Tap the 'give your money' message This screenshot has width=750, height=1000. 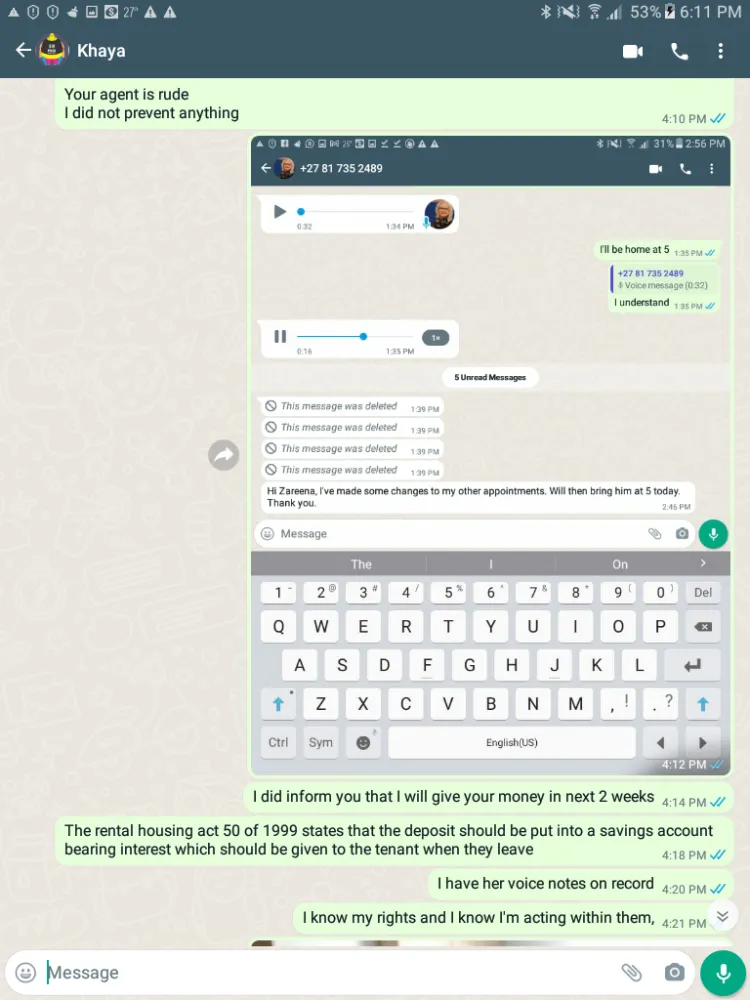(488, 797)
